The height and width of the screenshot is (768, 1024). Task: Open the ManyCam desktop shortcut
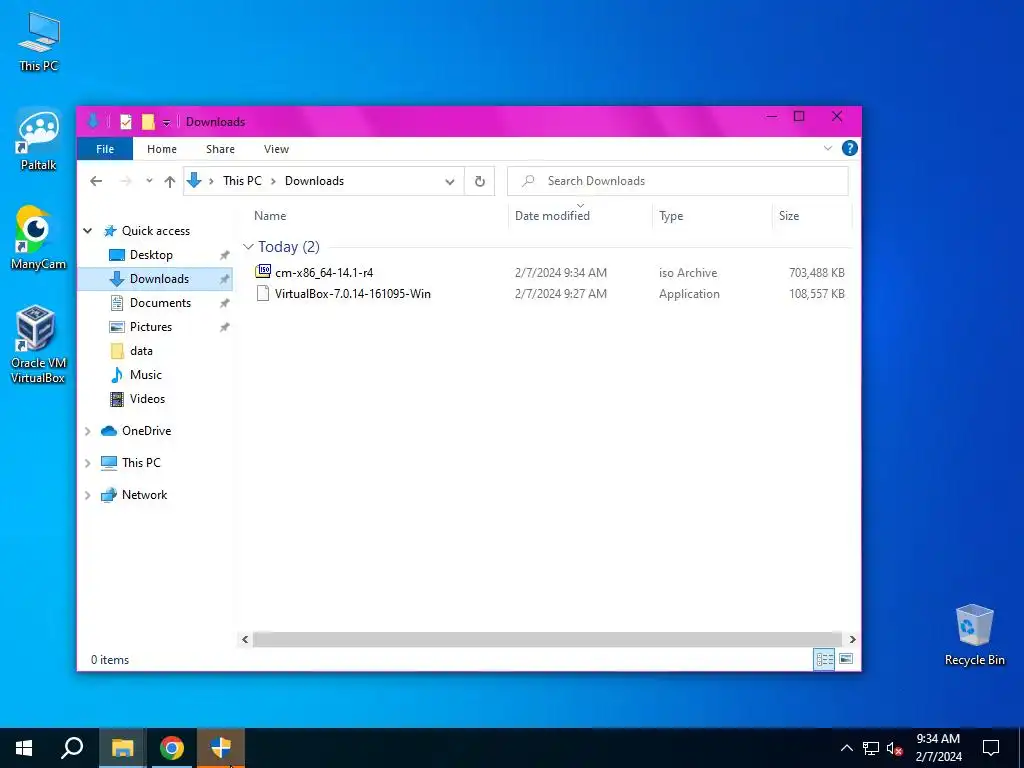click(x=39, y=238)
